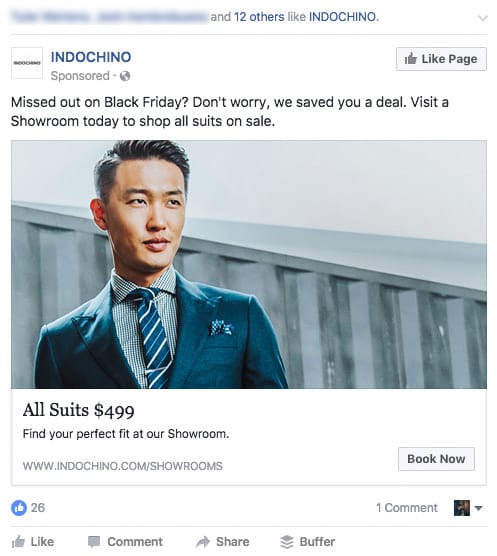Click the Like thumbs-up icon below post
Image resolution: width=497 pixels, height=556 pixels.
(x=18, y=541)
